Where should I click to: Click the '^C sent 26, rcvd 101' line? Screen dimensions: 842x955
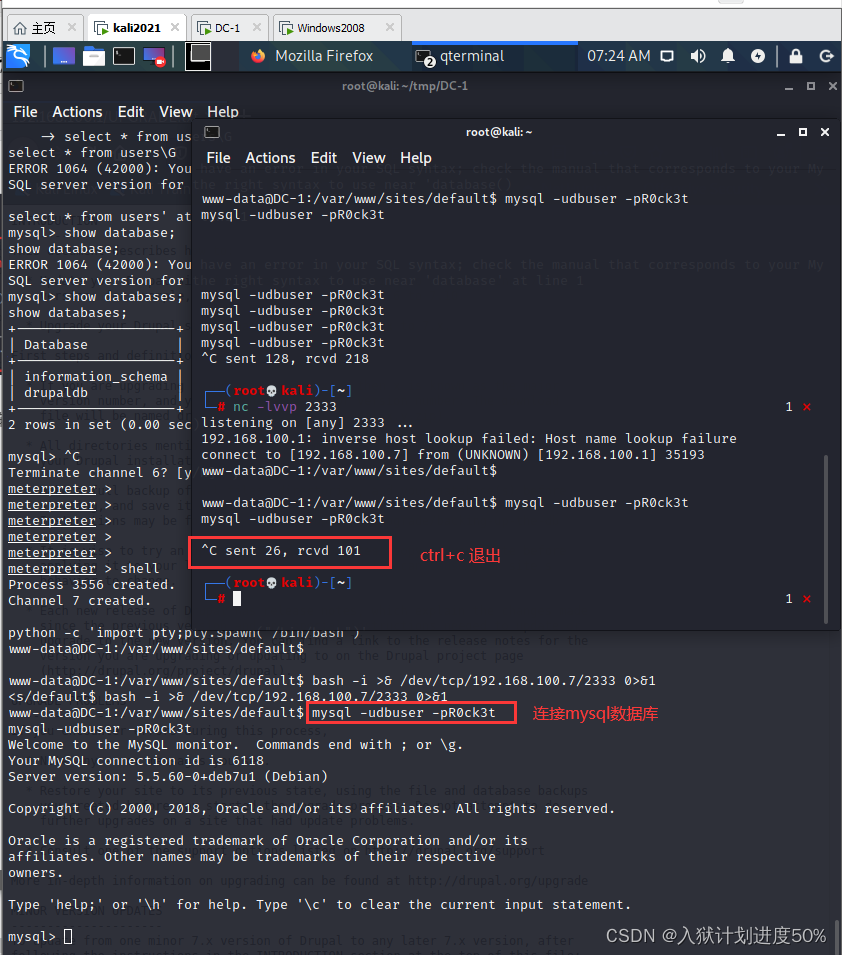tap(281, 551)
